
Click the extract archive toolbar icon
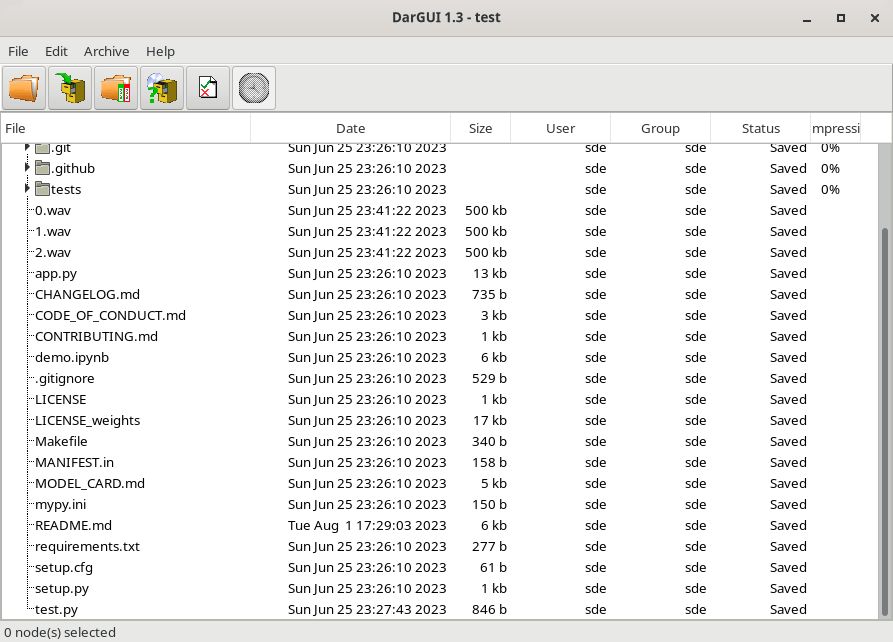[116, 88]
